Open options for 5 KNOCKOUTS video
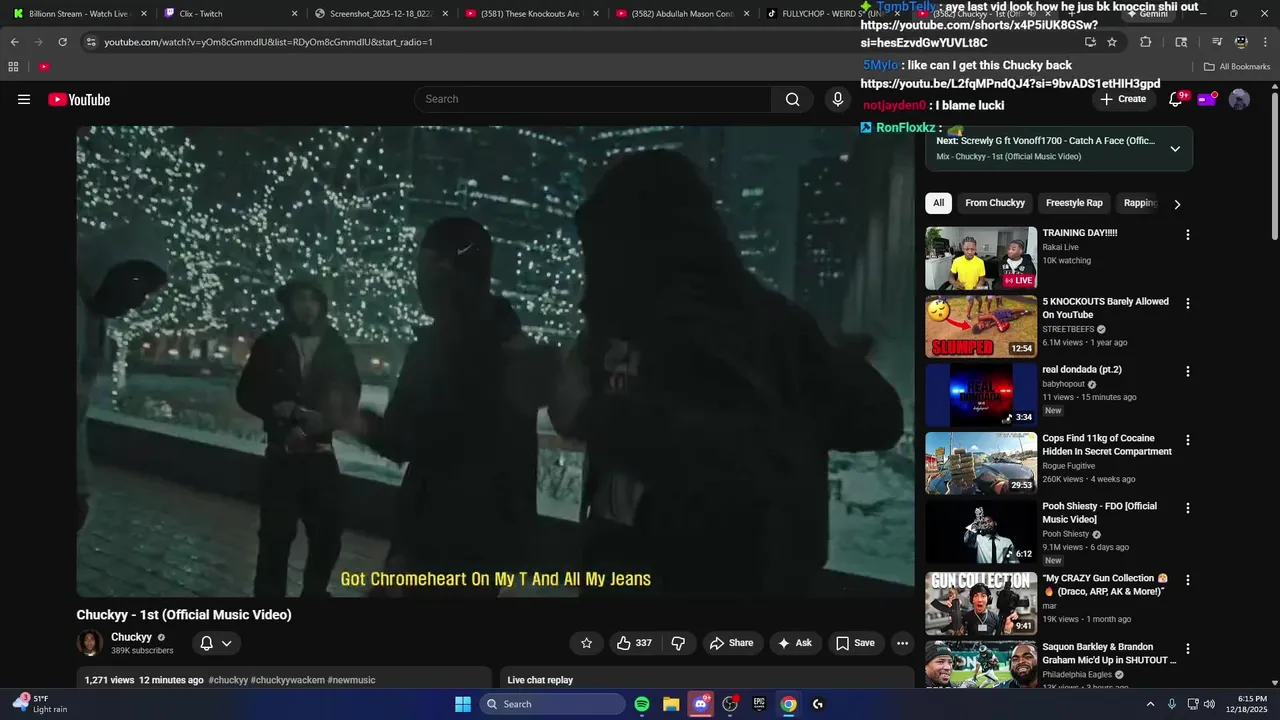The width and height of the screenshot is (1280, 720). (x=1188, y=303)
